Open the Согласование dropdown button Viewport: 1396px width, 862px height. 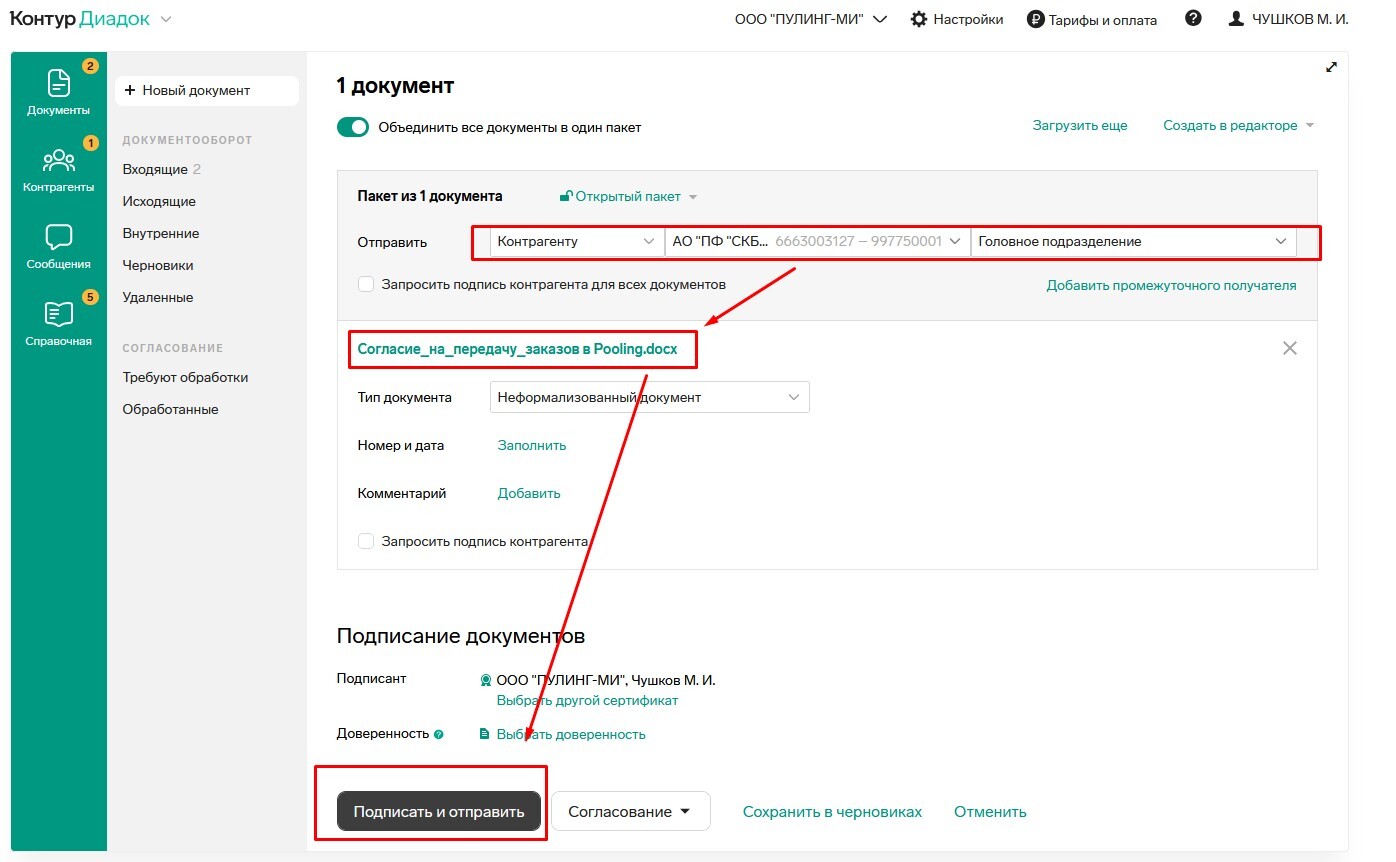tap(630, 812)
